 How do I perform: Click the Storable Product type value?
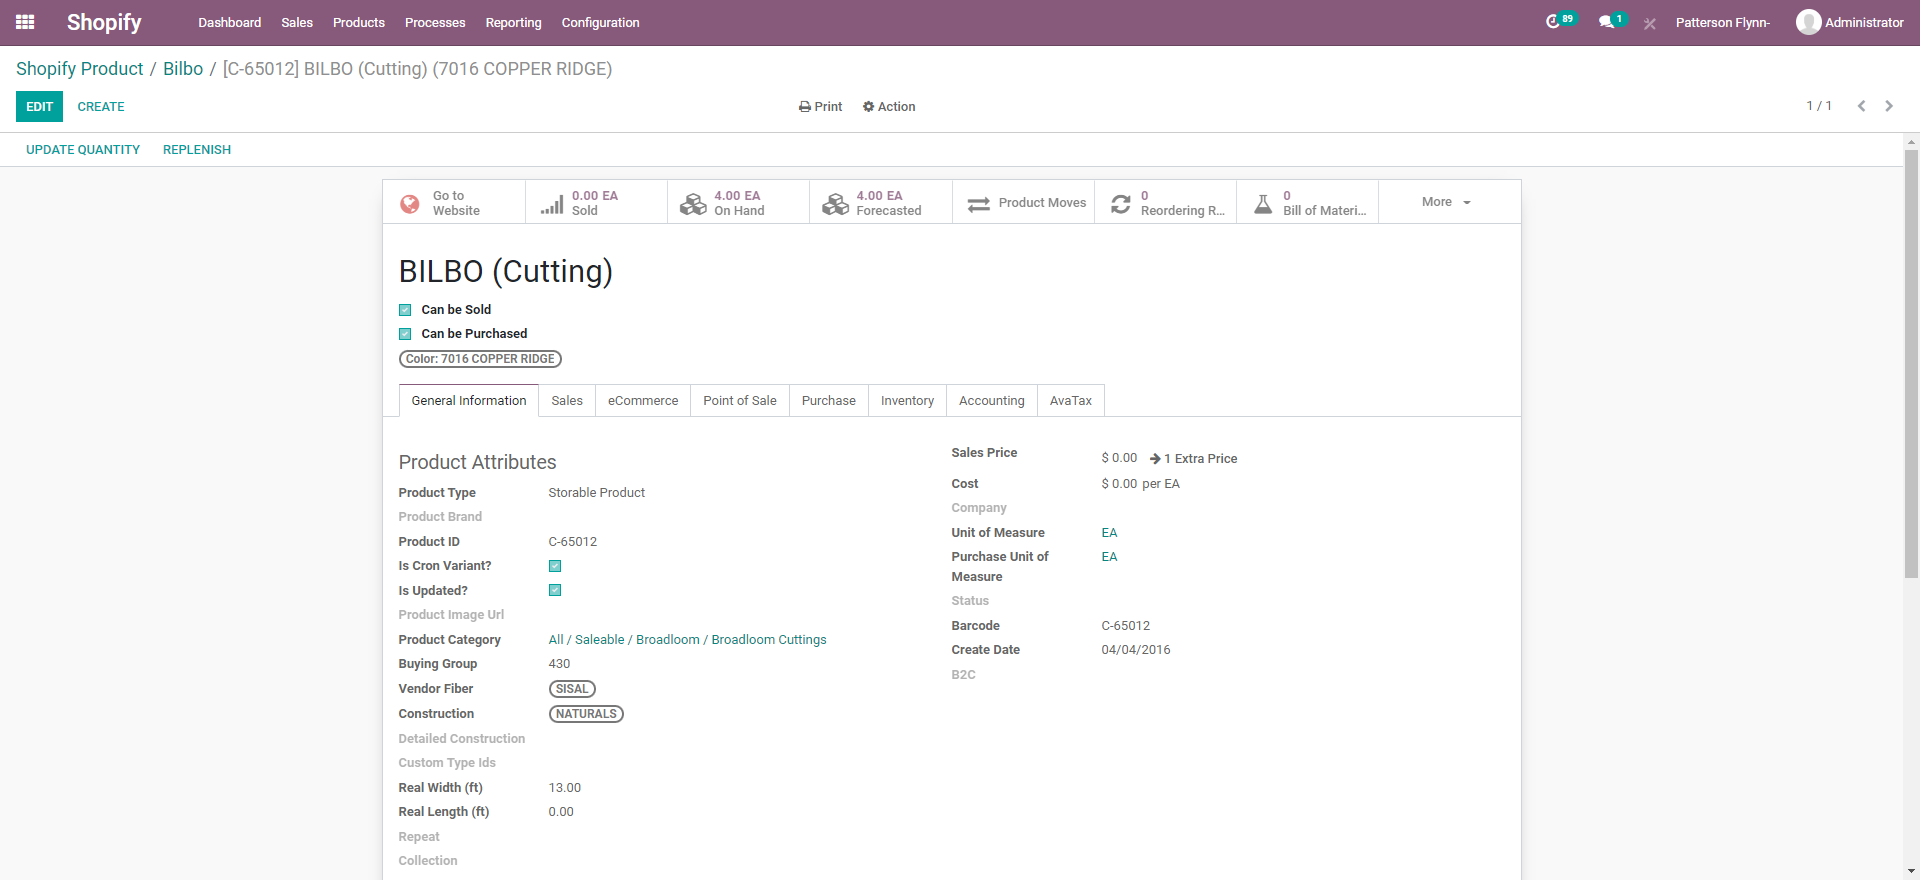point(597,493)
